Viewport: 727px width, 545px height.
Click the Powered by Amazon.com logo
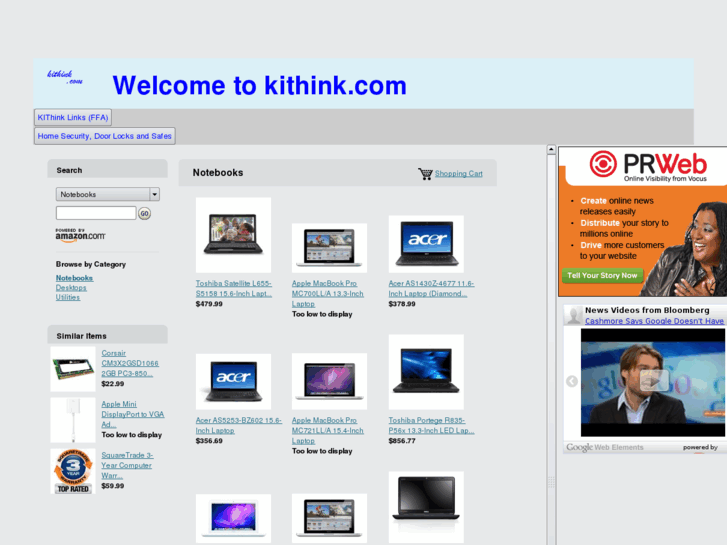80,235
